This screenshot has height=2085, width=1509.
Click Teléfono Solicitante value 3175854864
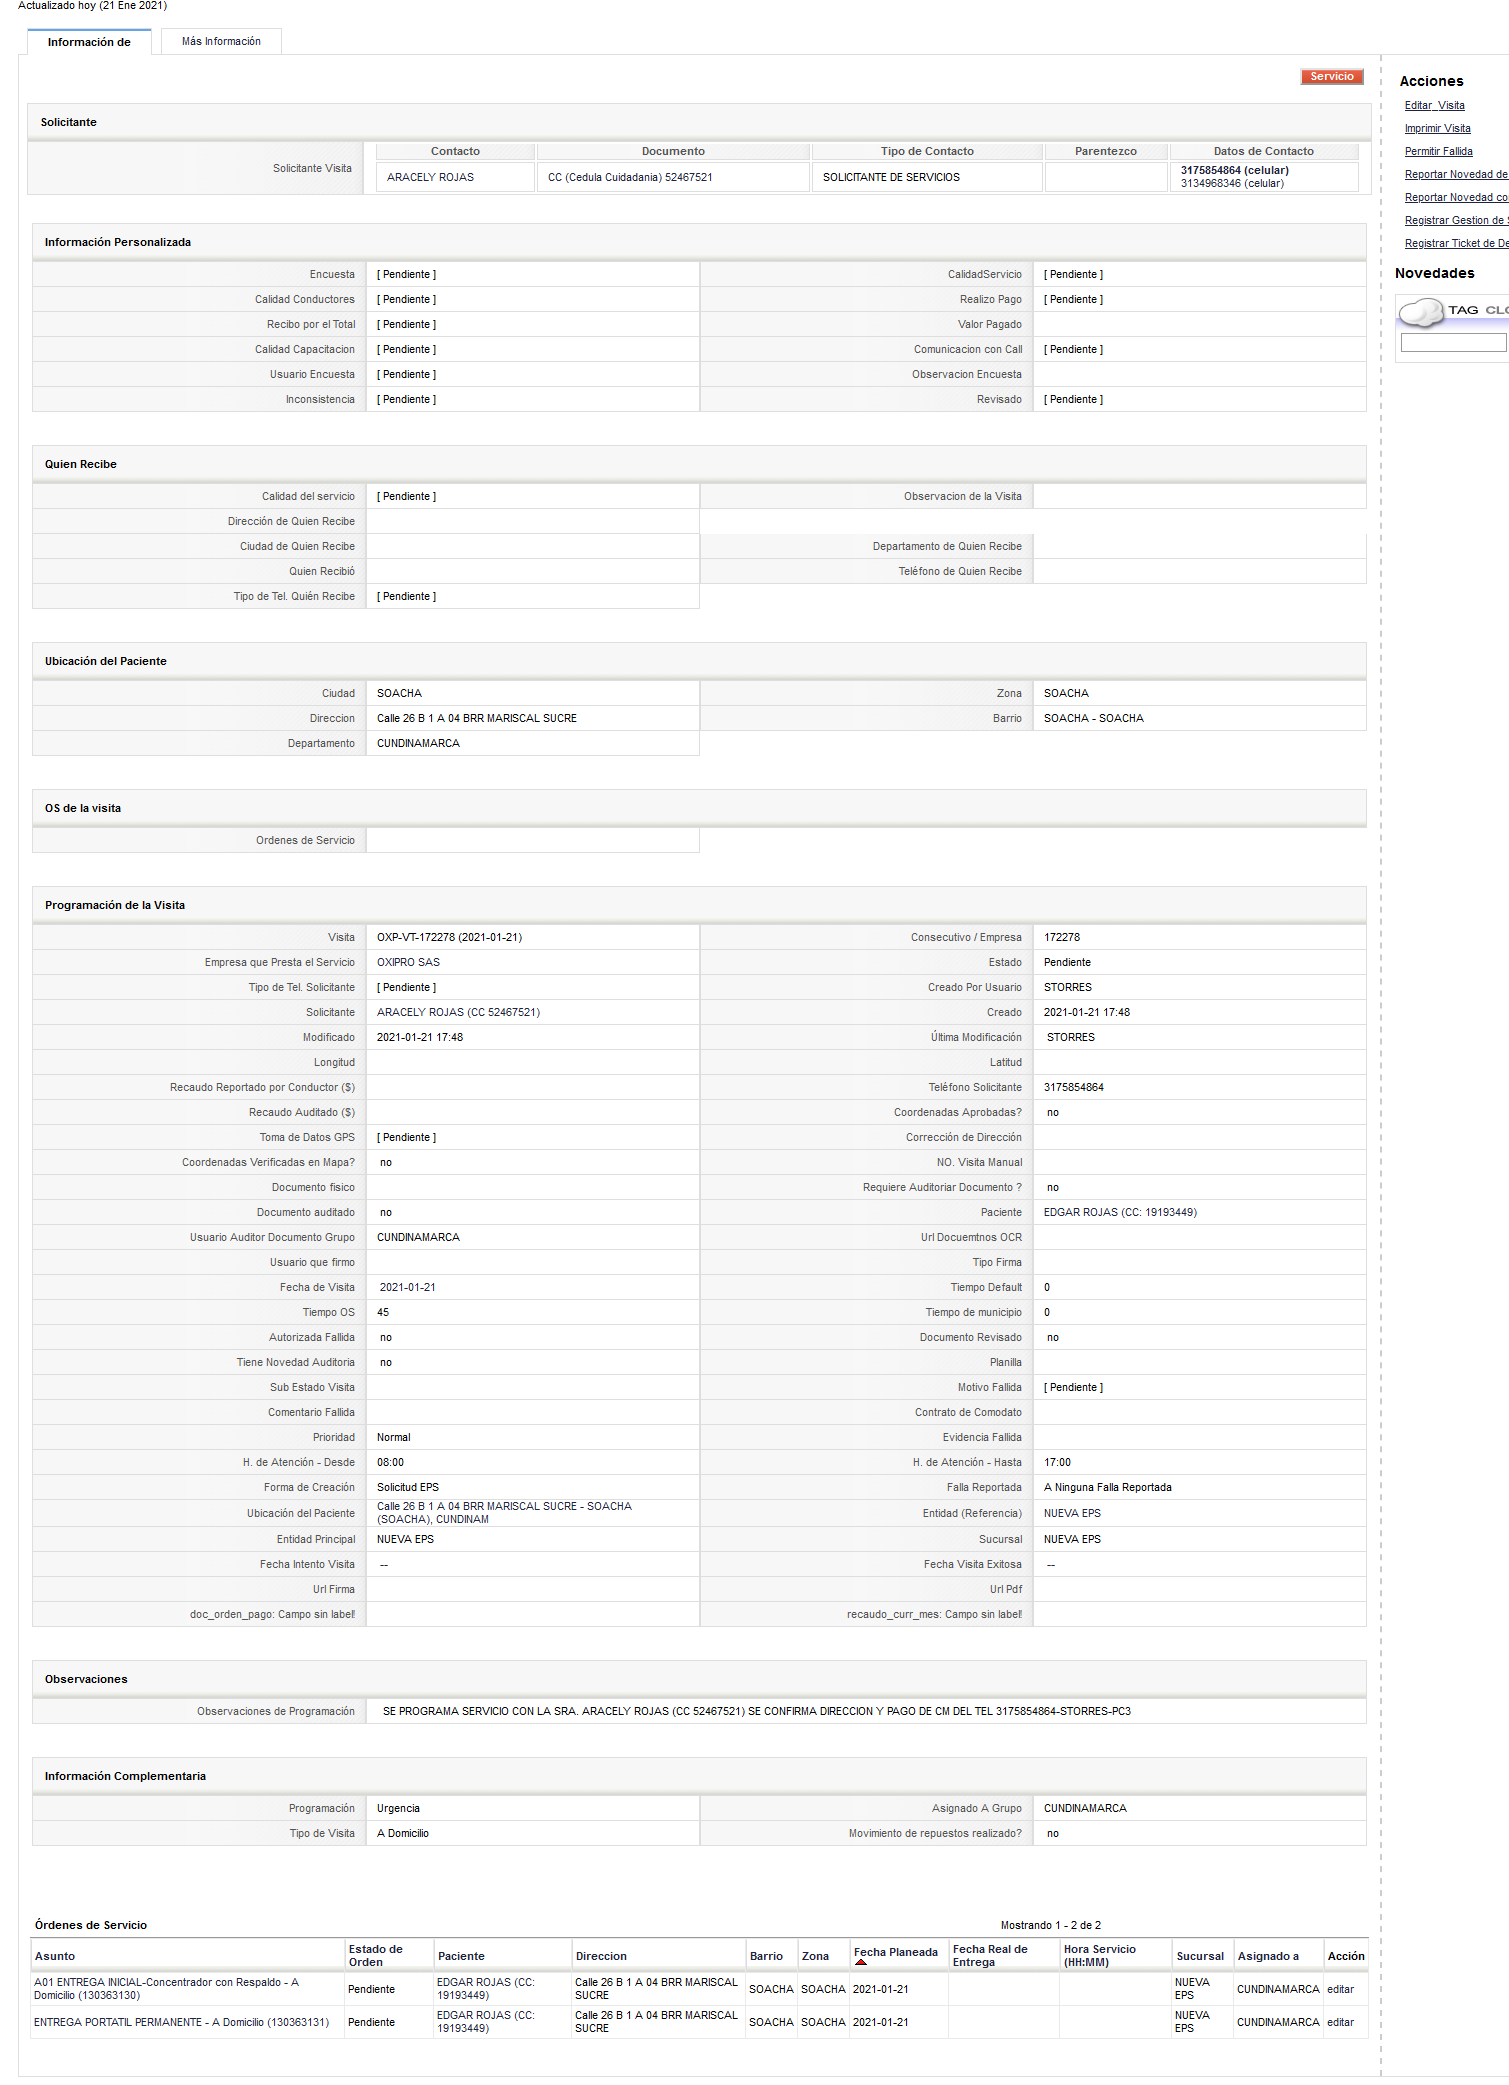[x=1073, y=1087]
